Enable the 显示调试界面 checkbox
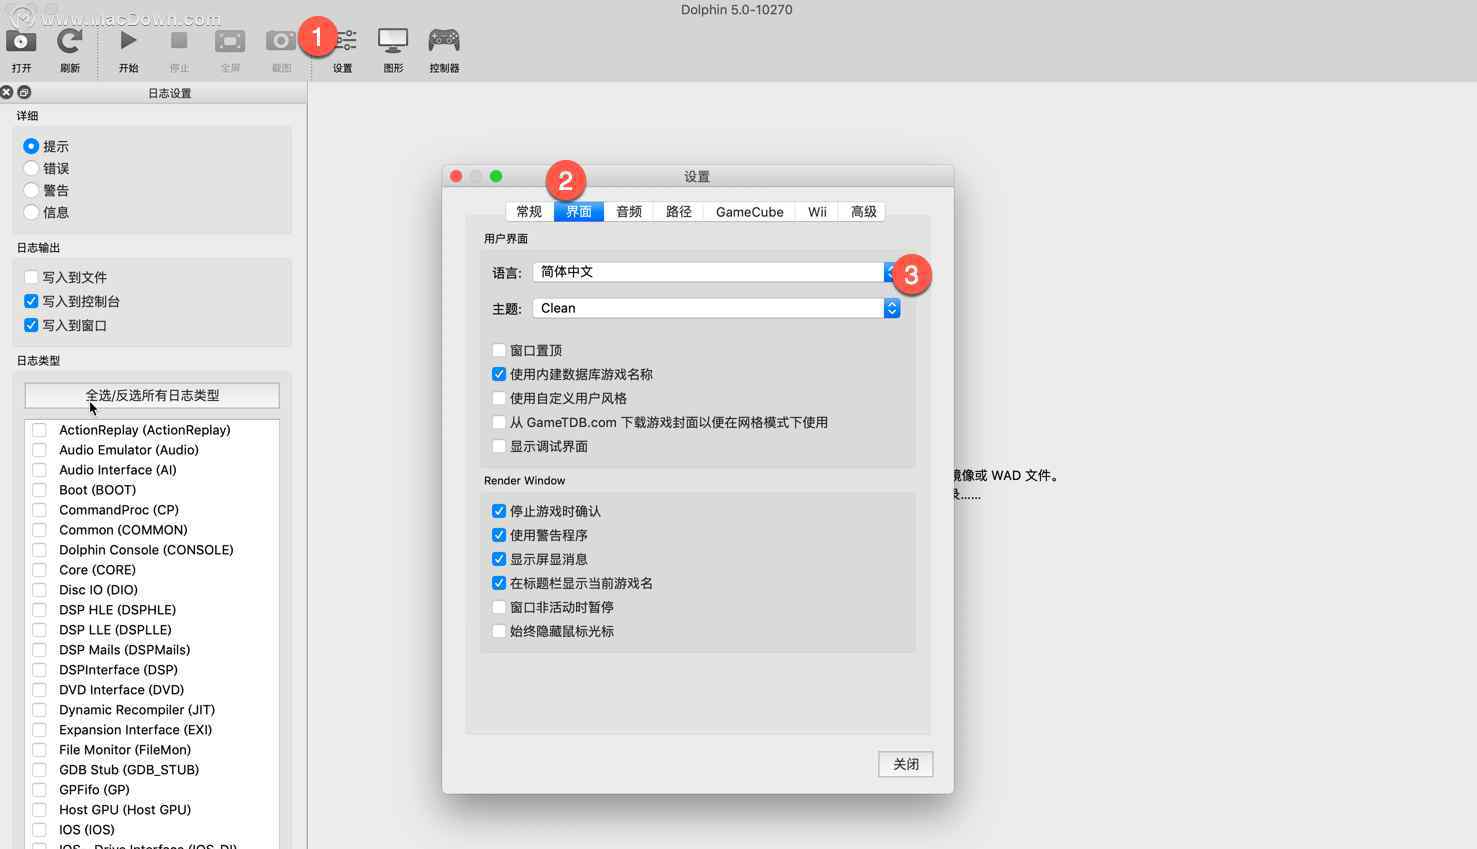 pyautogui.click(x=499, y=446)
